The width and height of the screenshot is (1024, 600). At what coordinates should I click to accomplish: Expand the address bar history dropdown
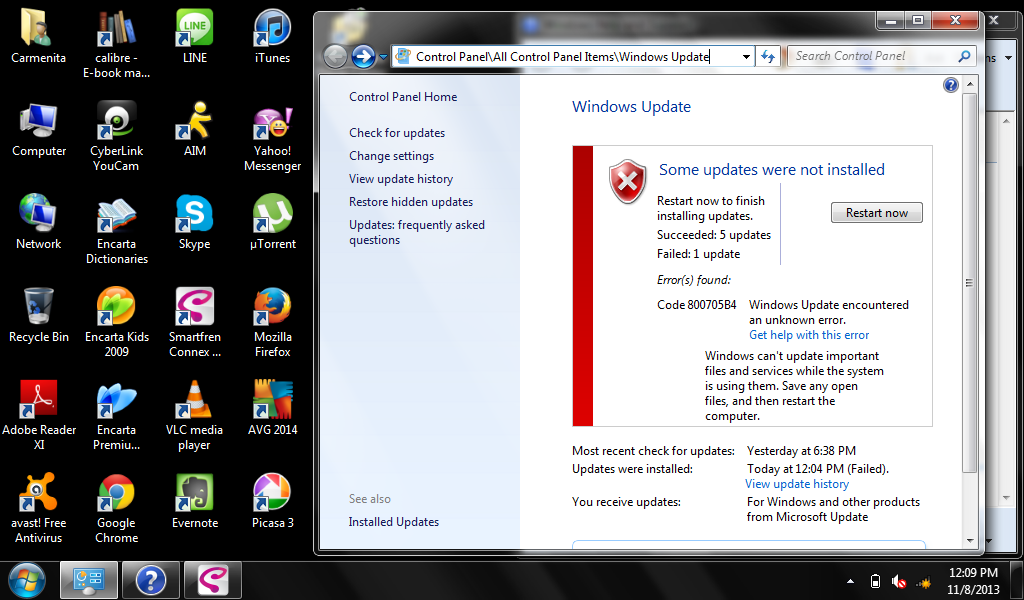[x=746, y=57]
